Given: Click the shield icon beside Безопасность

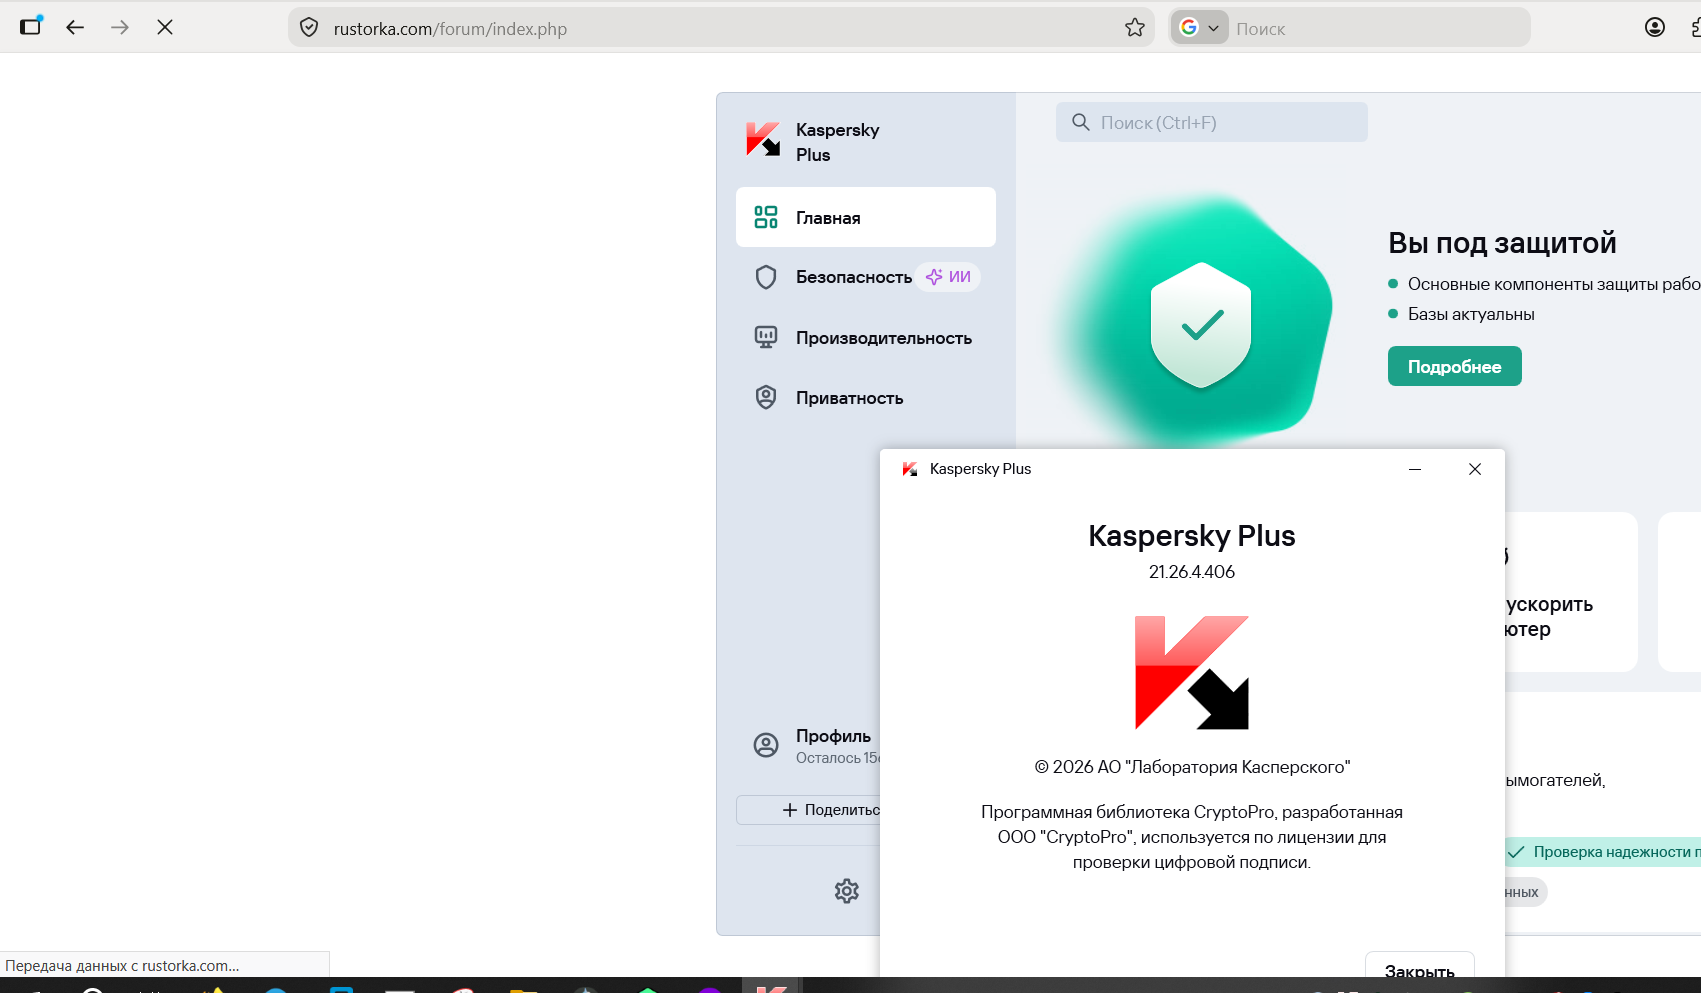Looking at the screenshot, I should tap(766, 277).
